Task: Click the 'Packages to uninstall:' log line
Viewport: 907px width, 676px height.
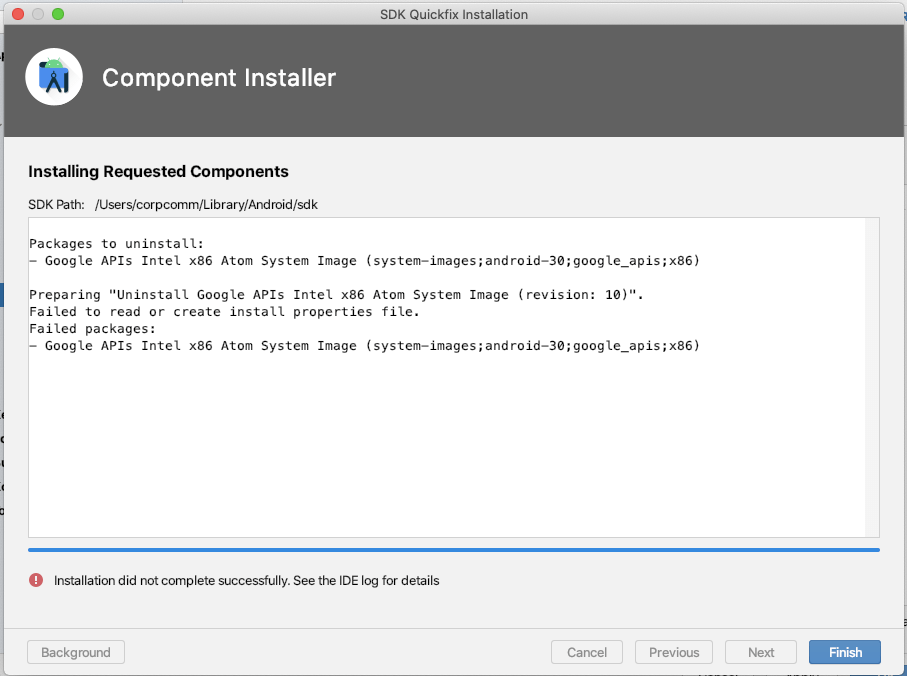Action: click(x=116, y=243)
